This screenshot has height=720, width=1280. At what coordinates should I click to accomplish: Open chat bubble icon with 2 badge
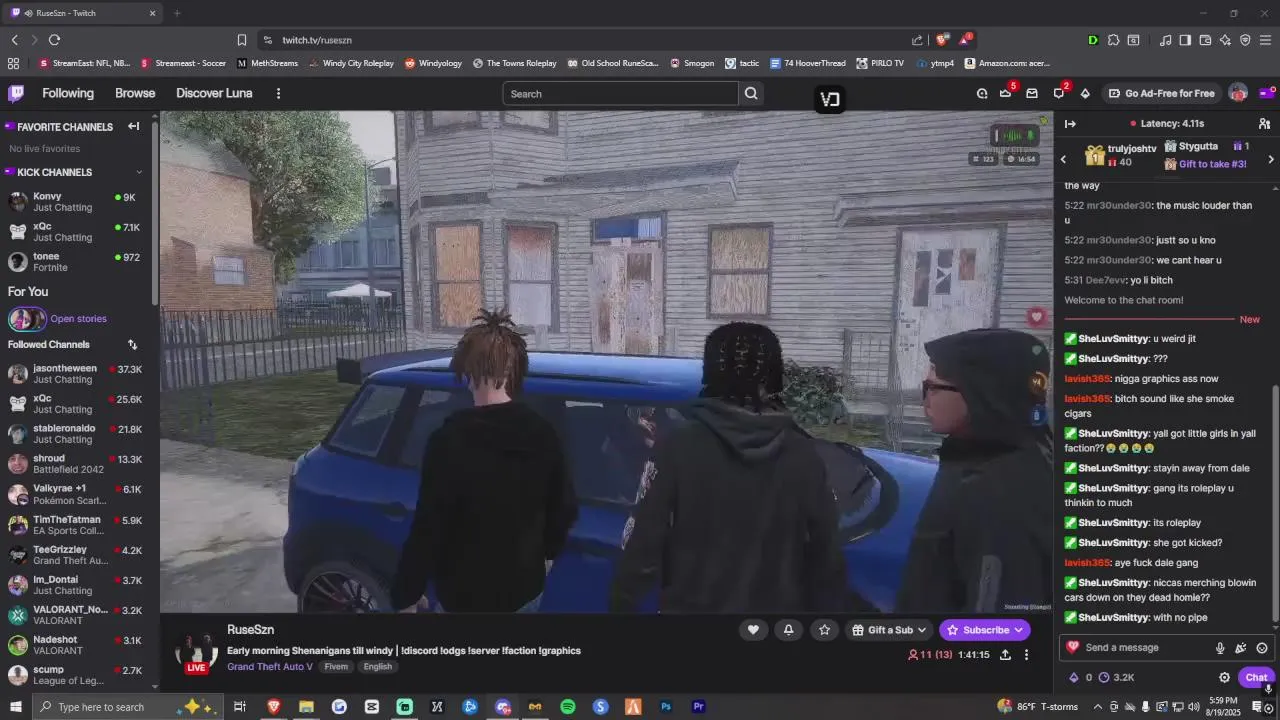point(1059,93)
